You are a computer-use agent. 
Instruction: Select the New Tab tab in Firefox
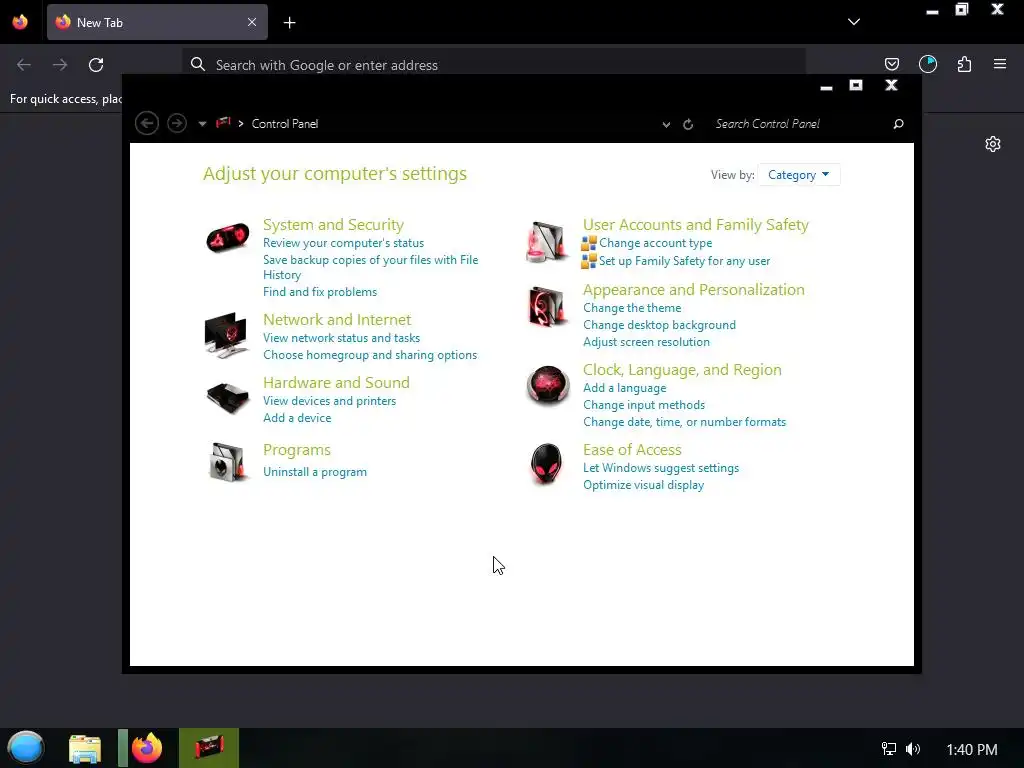tap(157, 22)
